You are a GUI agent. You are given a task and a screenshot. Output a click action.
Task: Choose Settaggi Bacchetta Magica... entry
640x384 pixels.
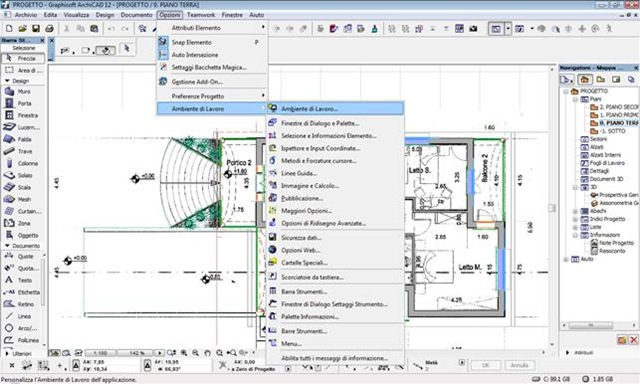pyautogui.click(x=212, y=67)
